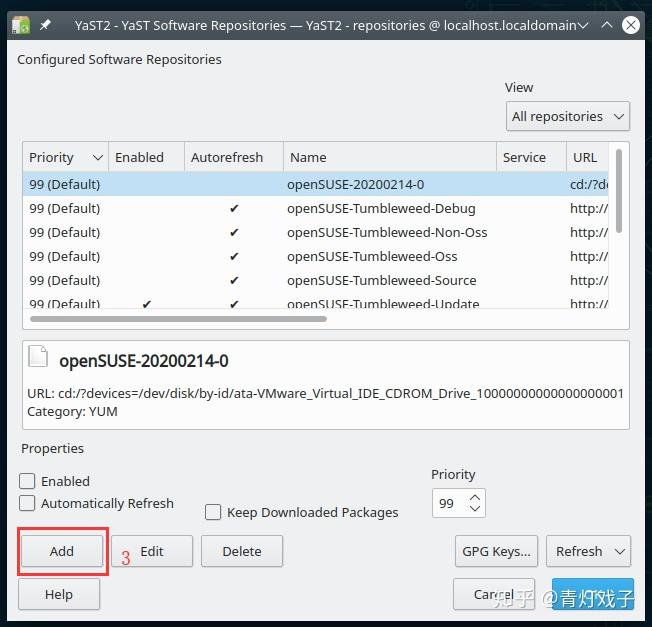Image resolution: width=652 pixels, height=627 pixels.
Task: Sort by Enabled column header
Action: 146,157
